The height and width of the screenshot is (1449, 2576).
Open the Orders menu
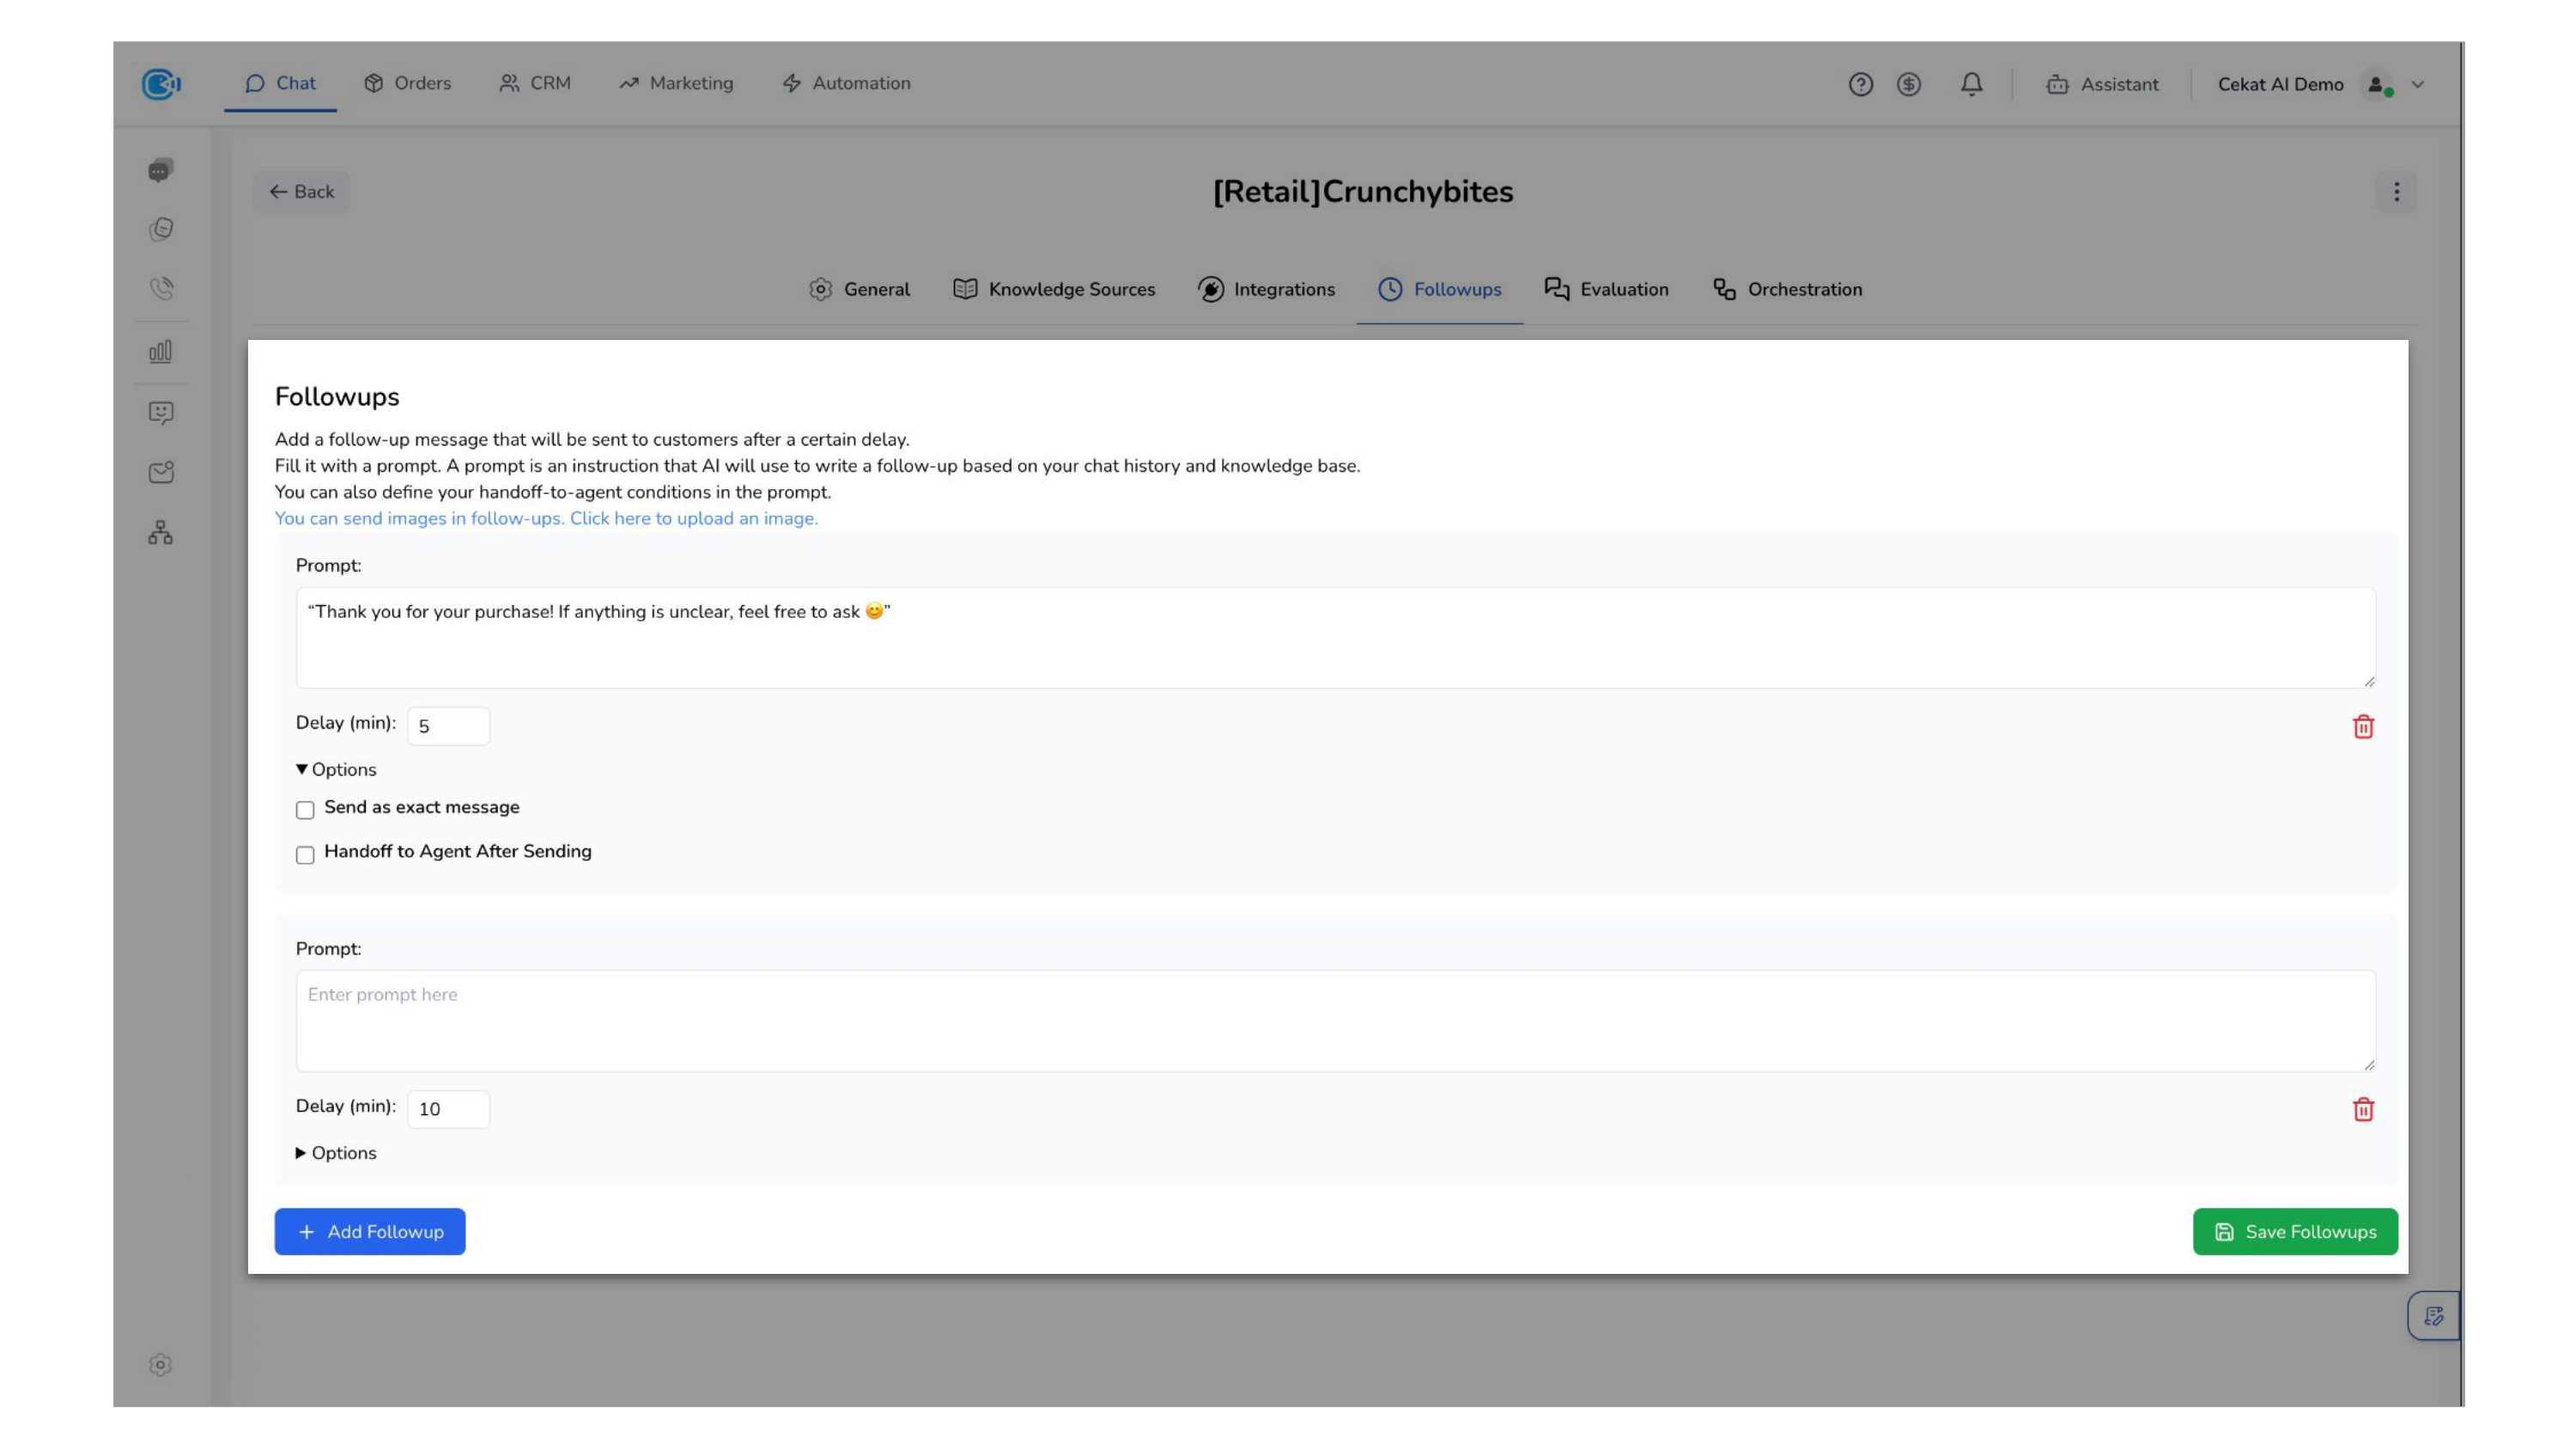(408, 83)
